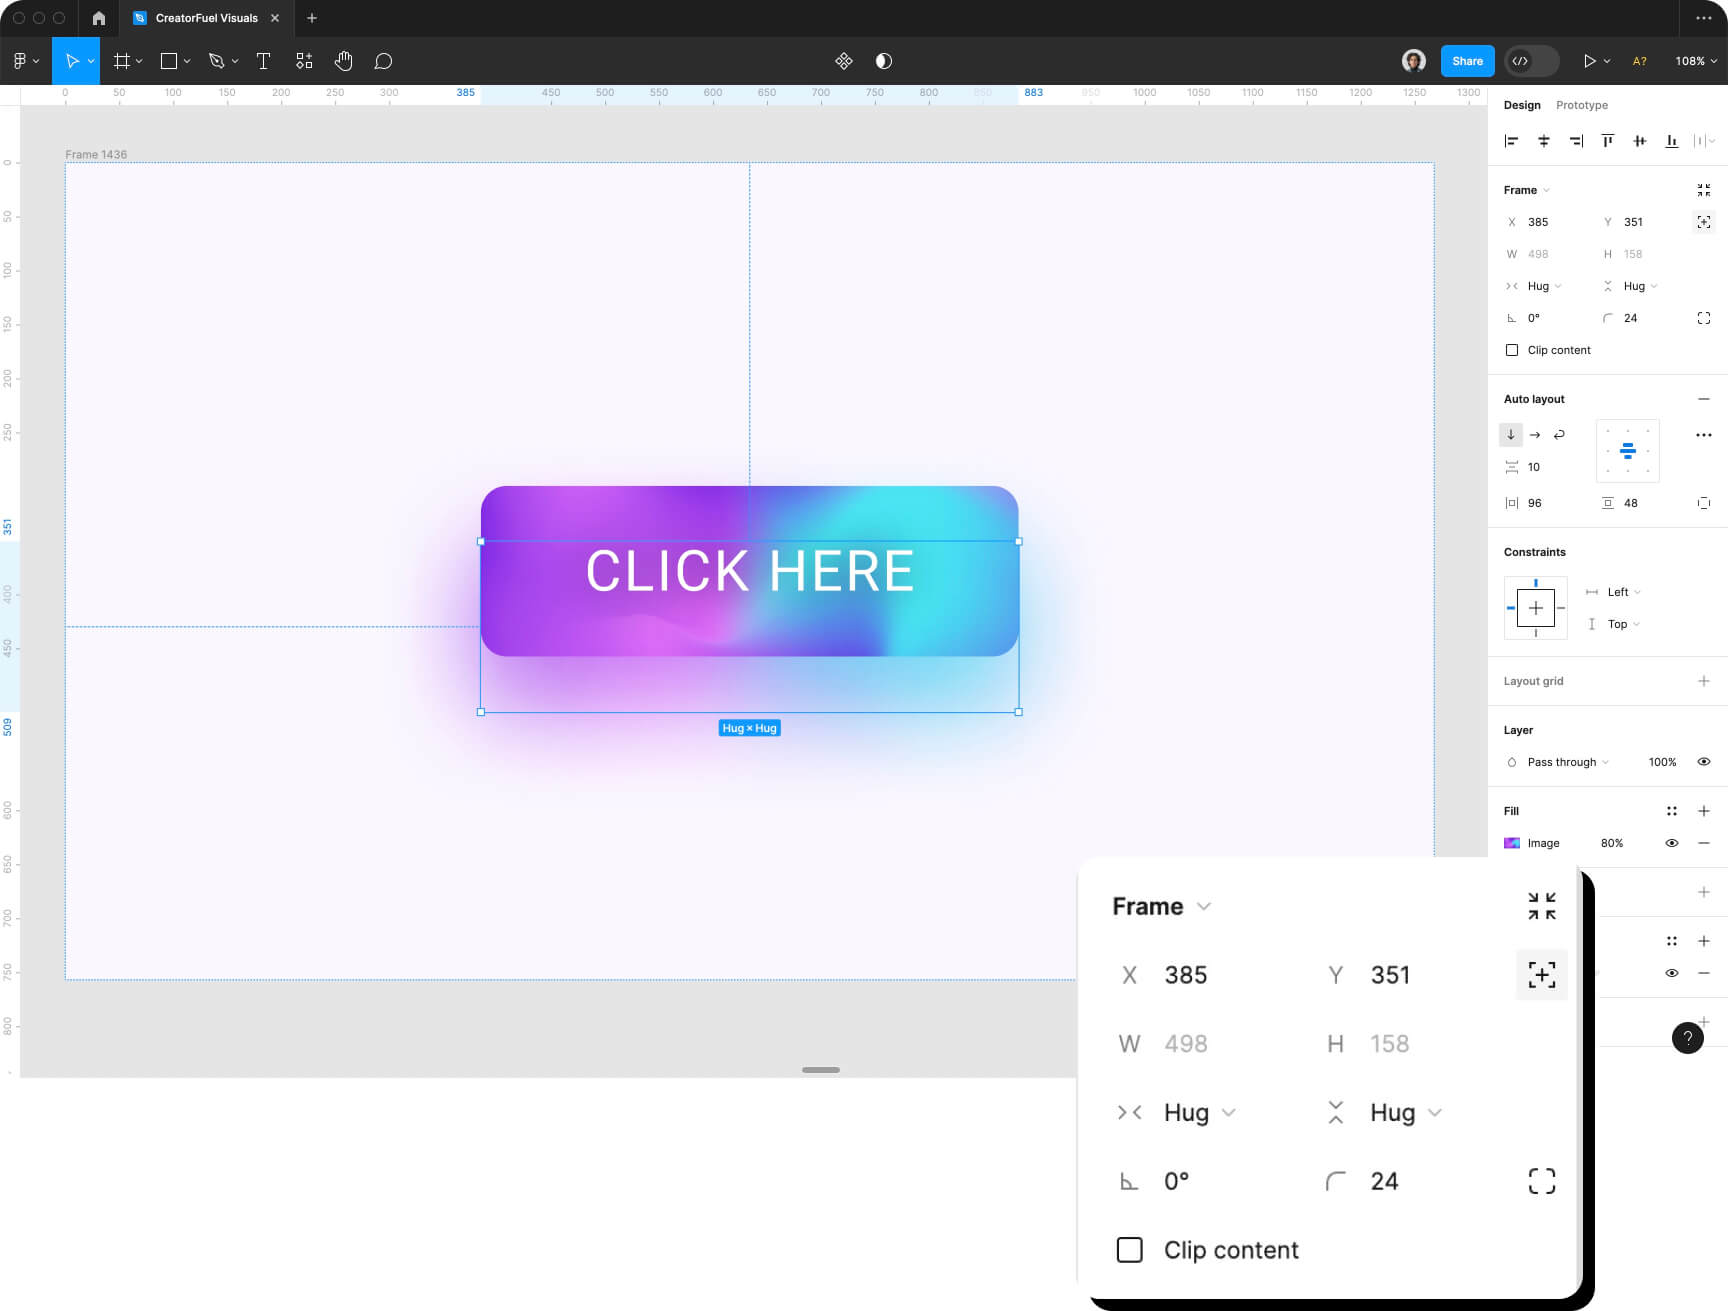The height and width of the screenshot is (1311, 1728).
Task: Open the Actions/widgets panel icon
Action: [x=303, y=60]
